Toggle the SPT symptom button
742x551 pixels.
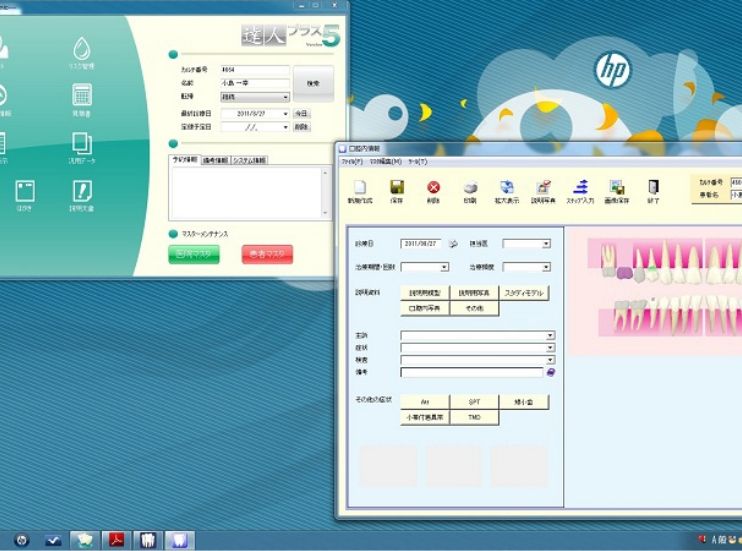[x=474, y=402]
